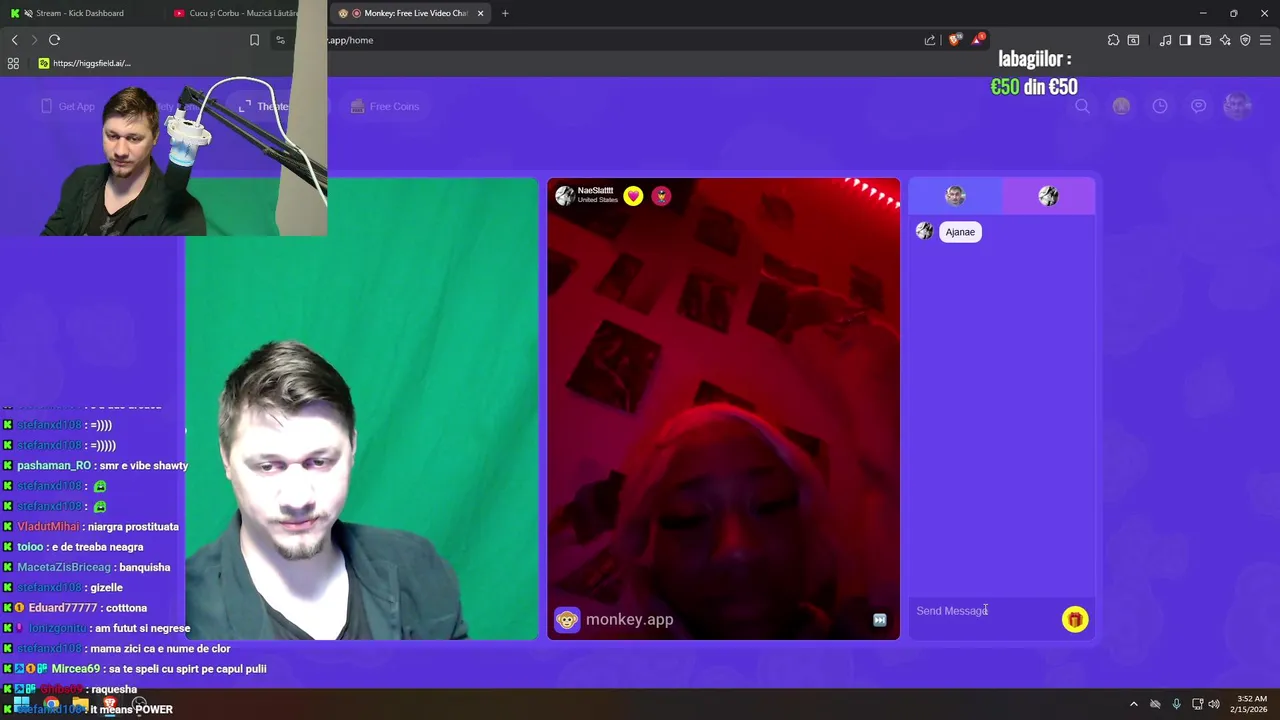
Task: Send a gift with the yellow gift icon
Action: pyautogui.click(x=1075, y=620)
